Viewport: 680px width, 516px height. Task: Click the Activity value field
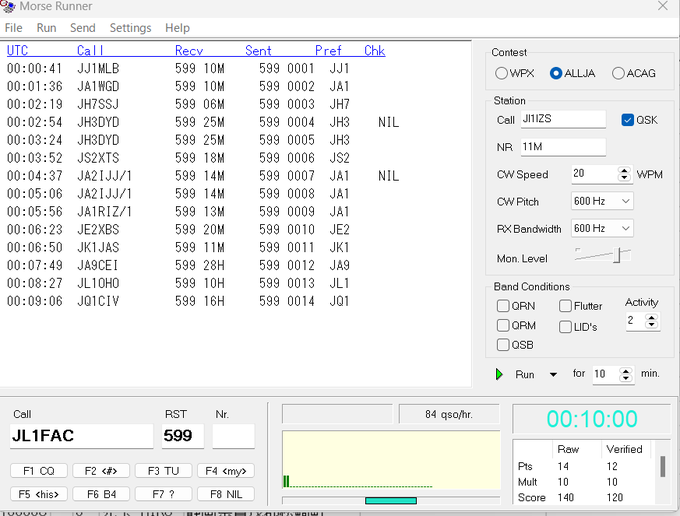coord(636,321)
